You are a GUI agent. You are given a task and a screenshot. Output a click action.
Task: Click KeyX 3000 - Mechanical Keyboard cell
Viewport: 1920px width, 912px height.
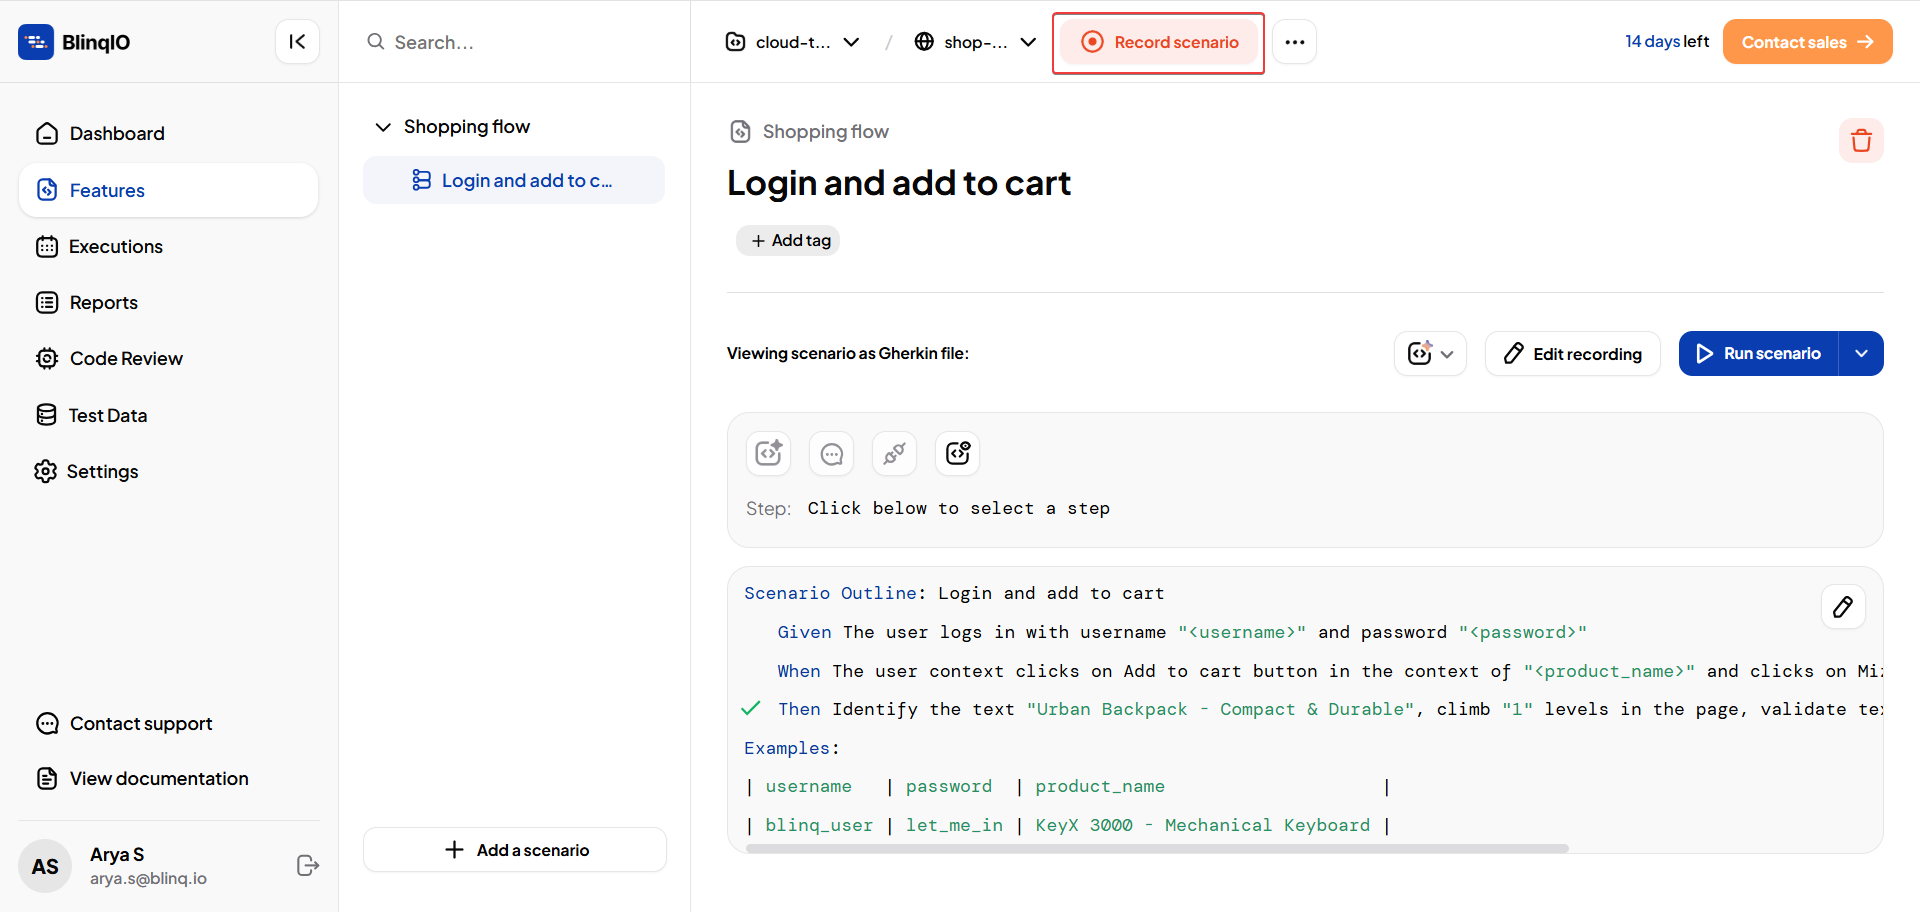tap(1202, 825)
